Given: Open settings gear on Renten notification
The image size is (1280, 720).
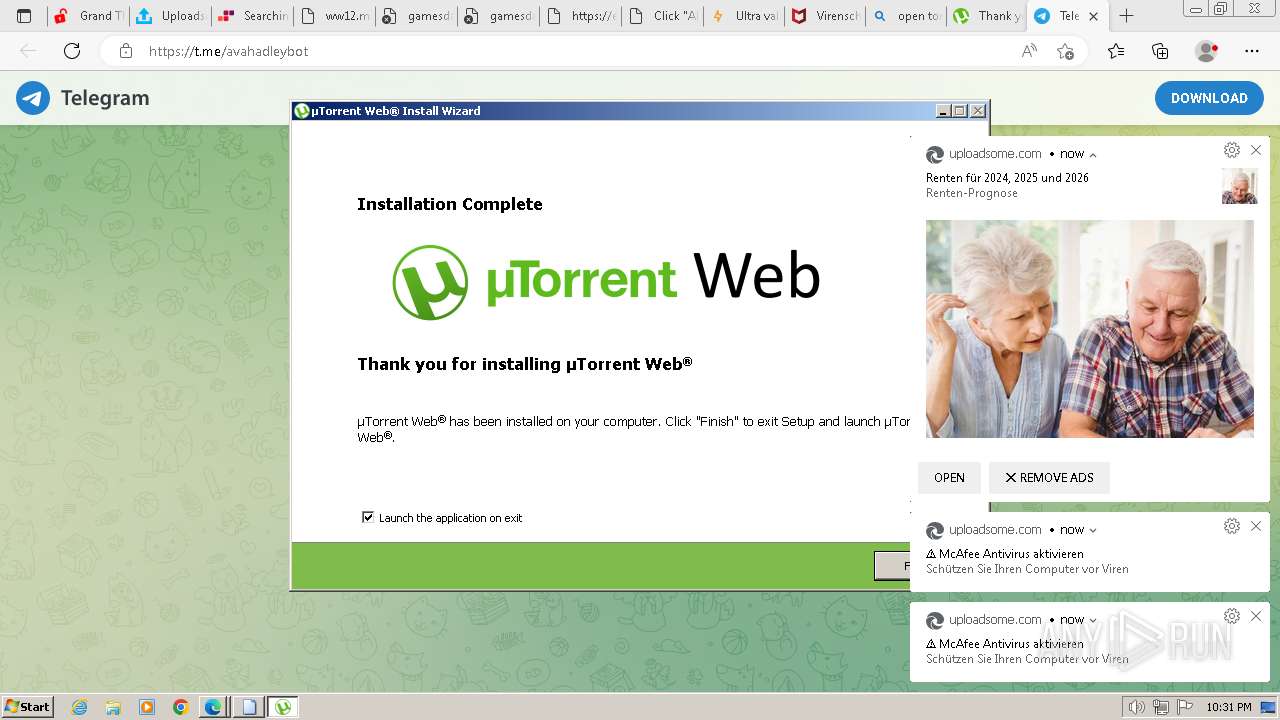Looking at the screenshot, I should [1232, 150].
